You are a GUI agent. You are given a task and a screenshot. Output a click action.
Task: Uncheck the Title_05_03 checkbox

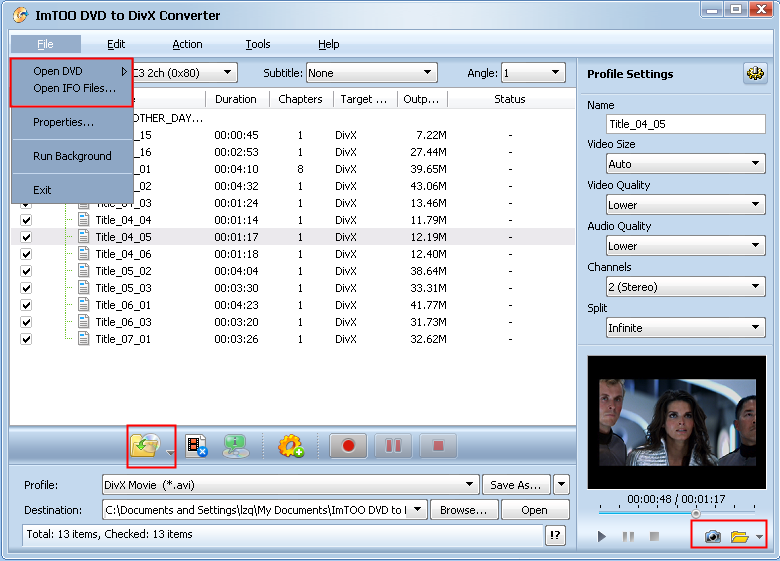pyautogui.click(x=26, y=288)
